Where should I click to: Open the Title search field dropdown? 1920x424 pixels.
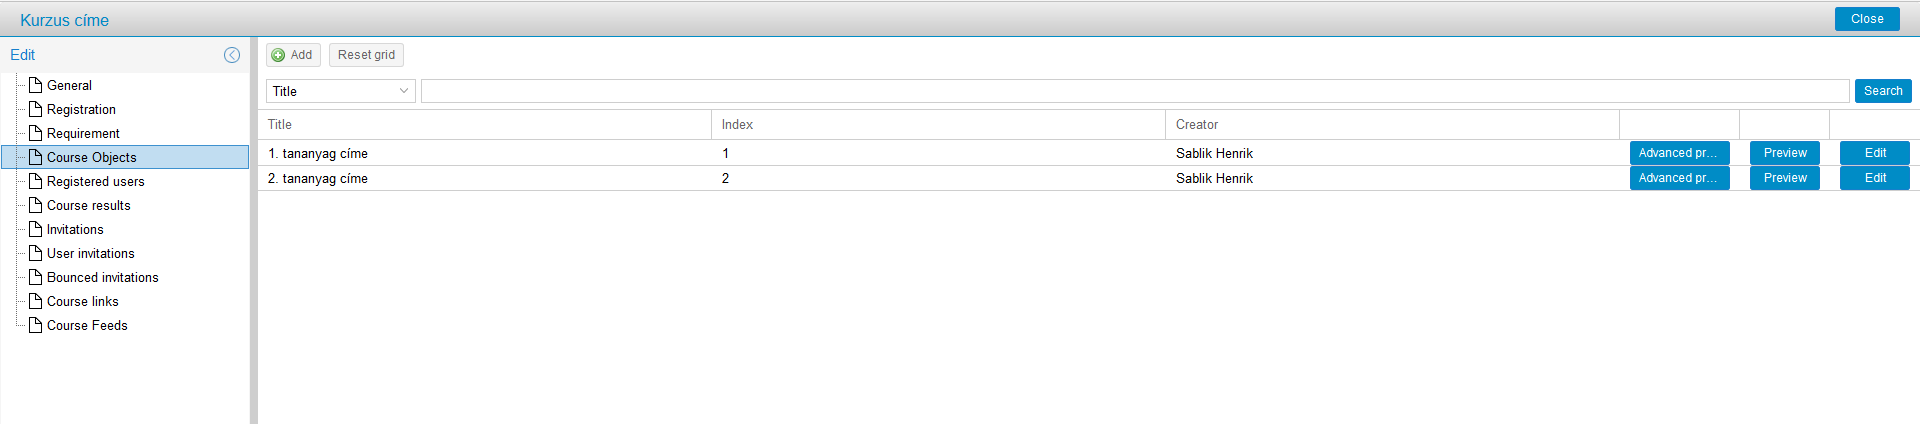tap(404, 91)
